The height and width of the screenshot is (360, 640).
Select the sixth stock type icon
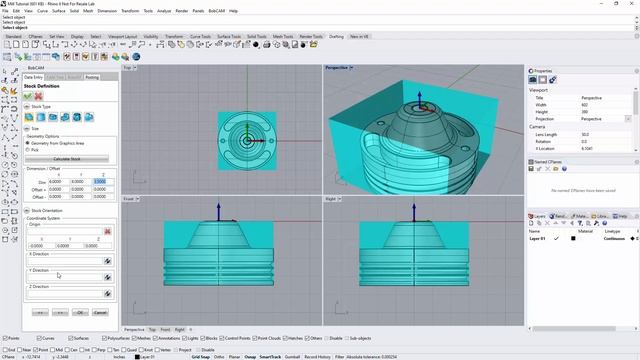click(x=89, y=117)
